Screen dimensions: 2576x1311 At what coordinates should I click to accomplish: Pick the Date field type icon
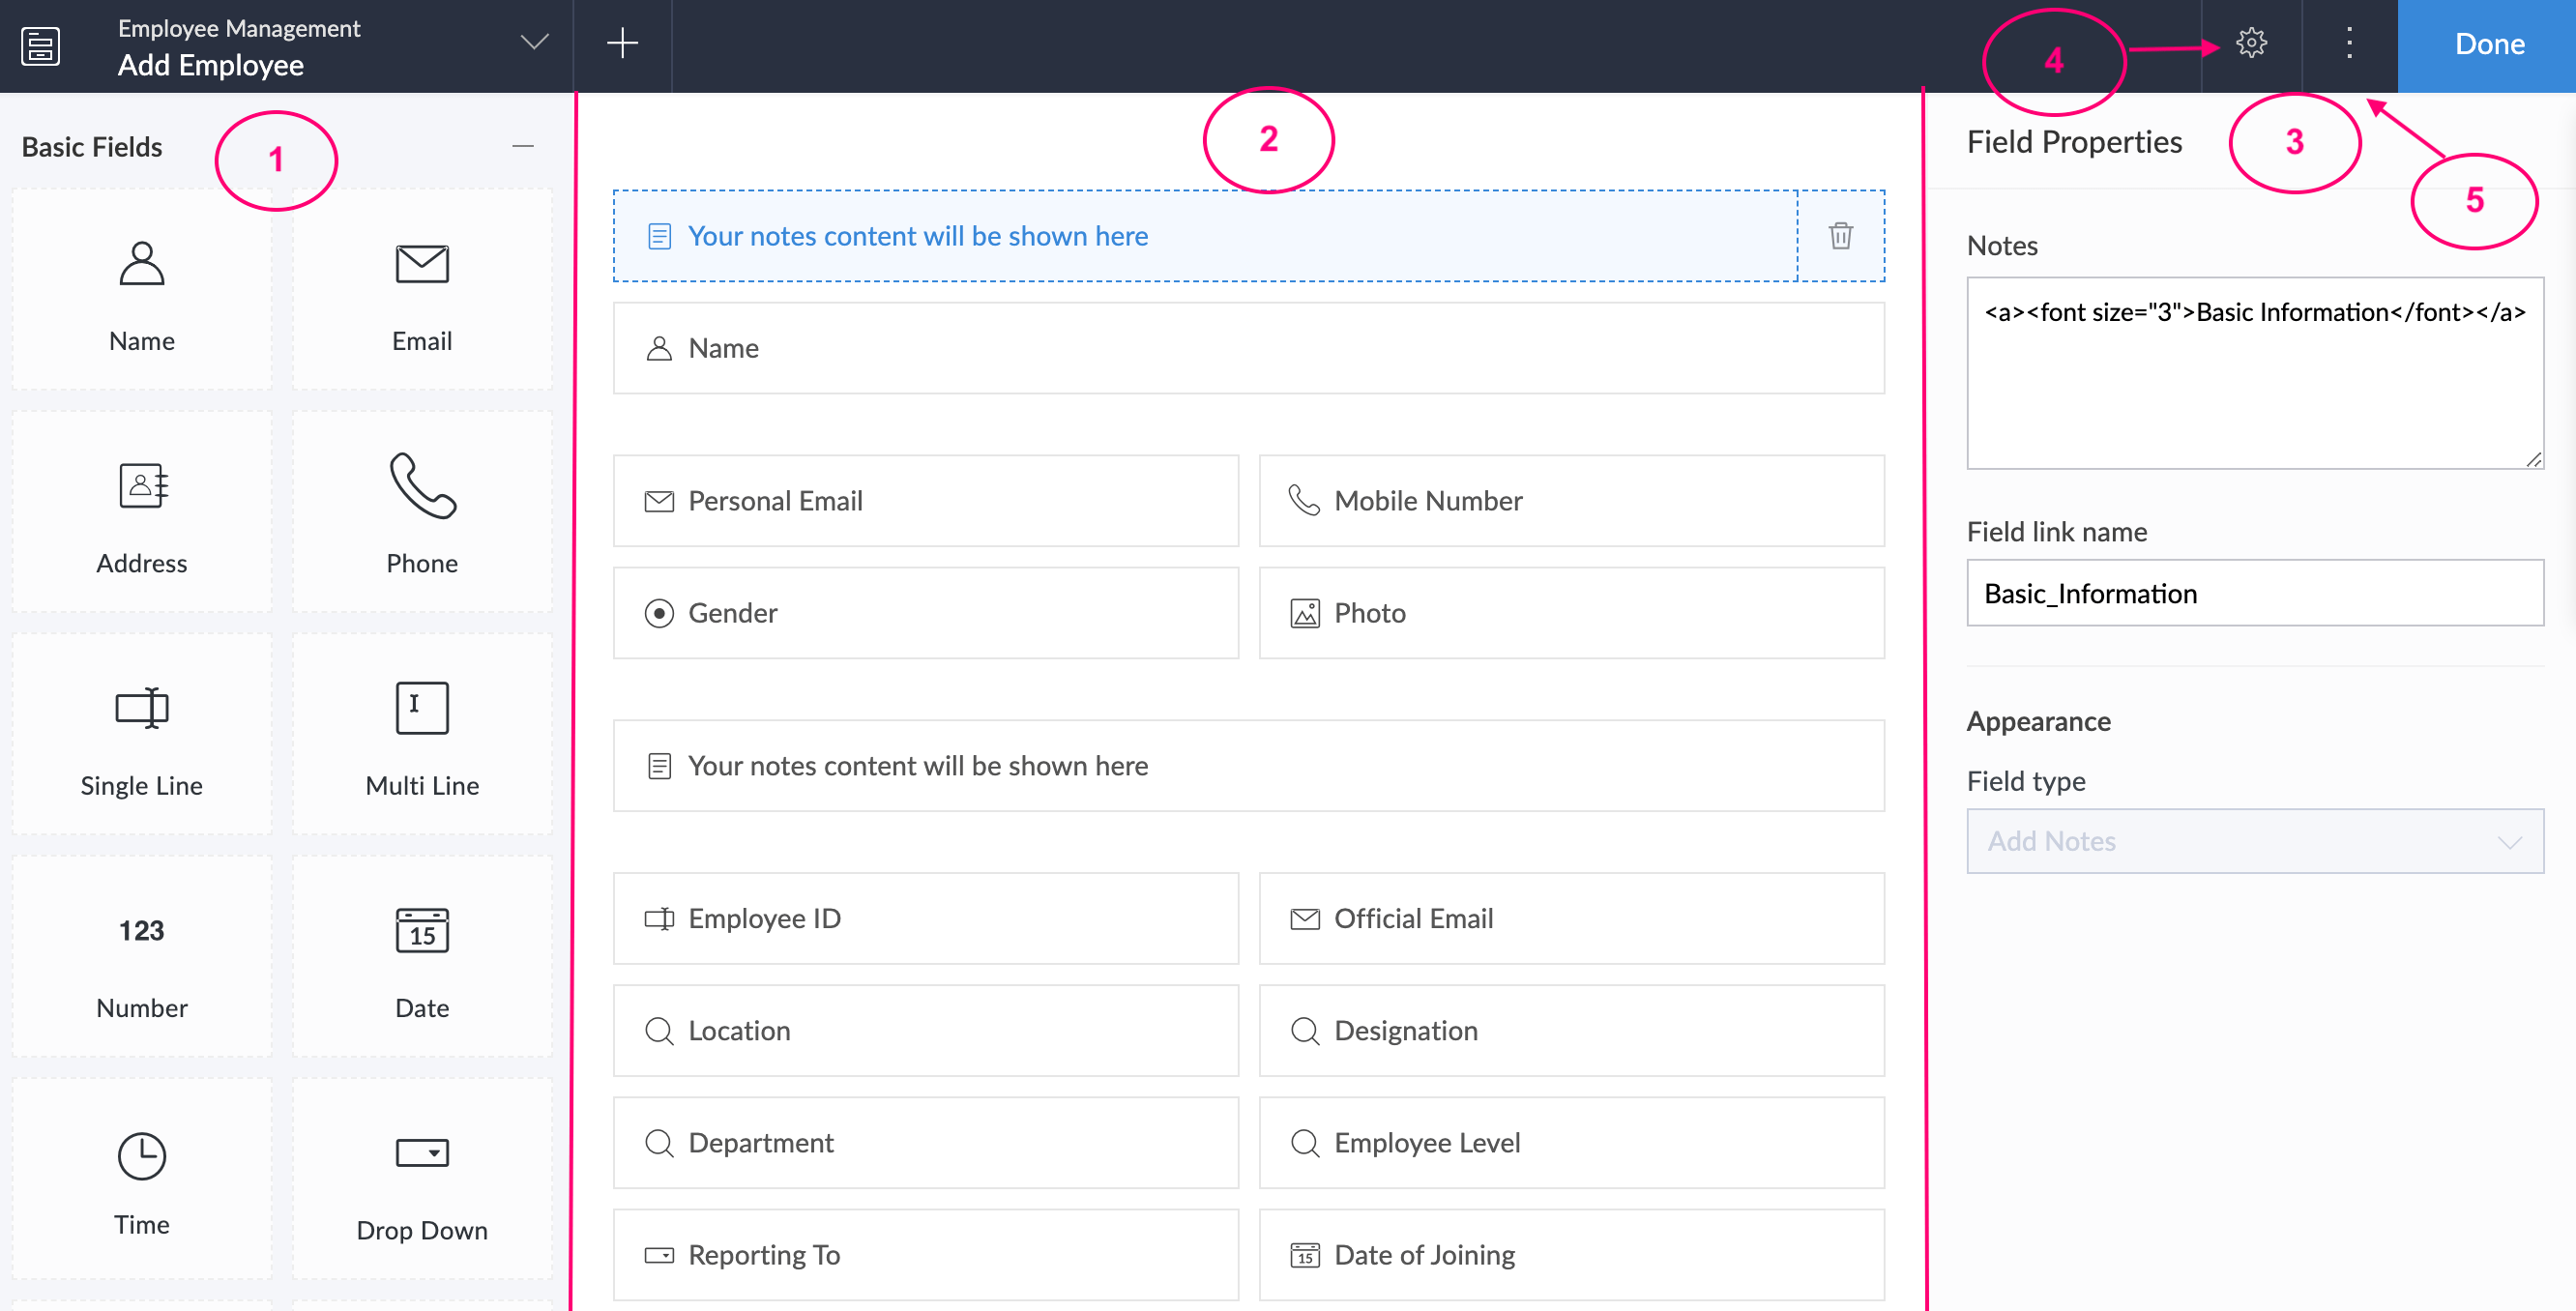click(x=422, y=931)
